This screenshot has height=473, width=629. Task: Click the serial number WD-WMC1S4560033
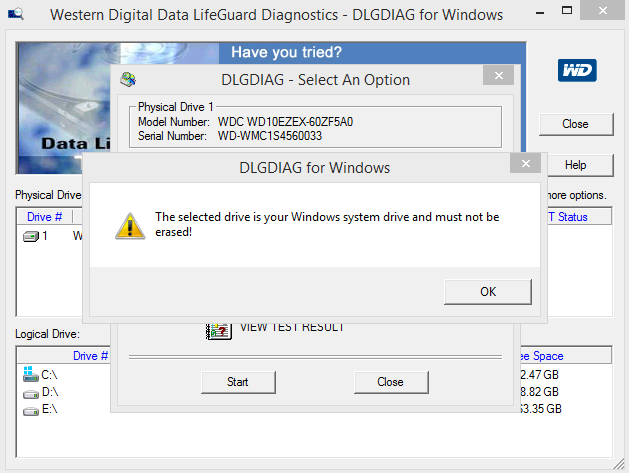point(270,136)
